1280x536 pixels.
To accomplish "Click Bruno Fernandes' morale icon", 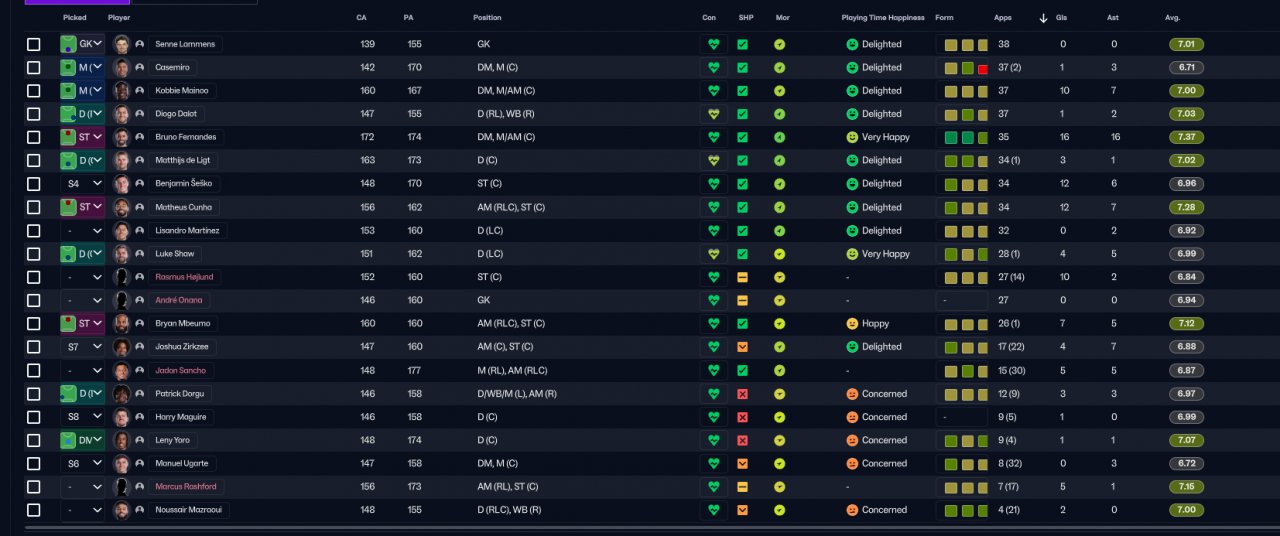I will point(779,137).
